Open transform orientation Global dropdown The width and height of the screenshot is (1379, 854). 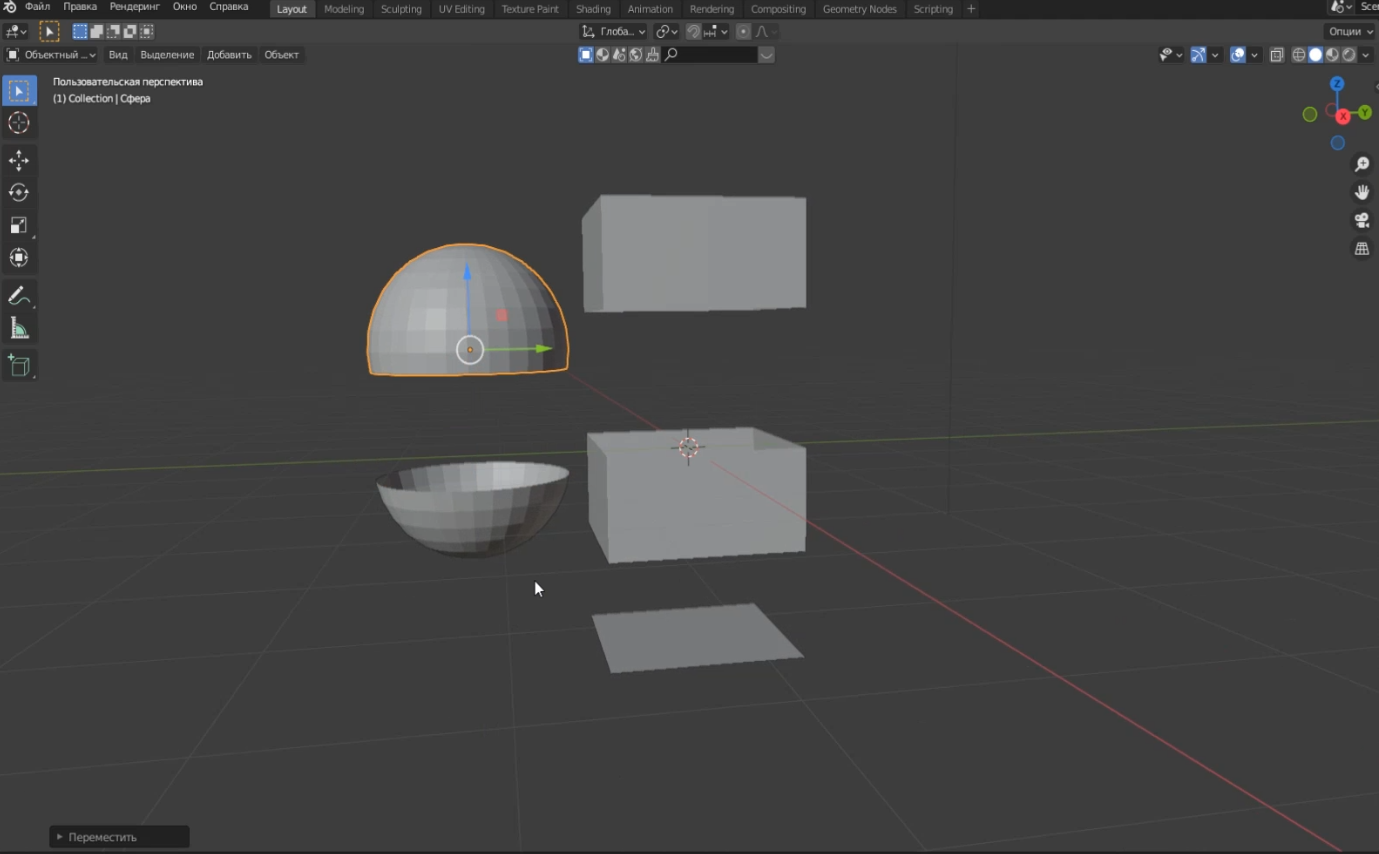[x=614, y=32]
